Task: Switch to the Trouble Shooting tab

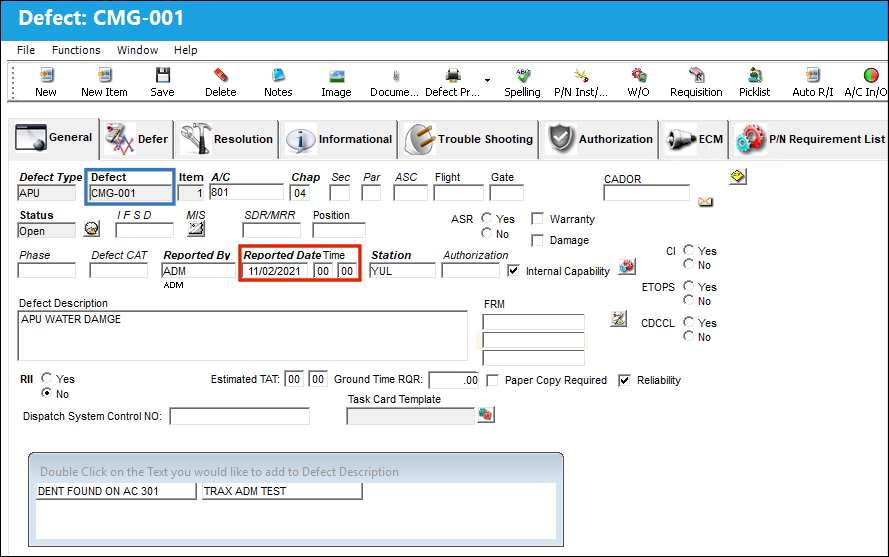Action: pos(469,140)
